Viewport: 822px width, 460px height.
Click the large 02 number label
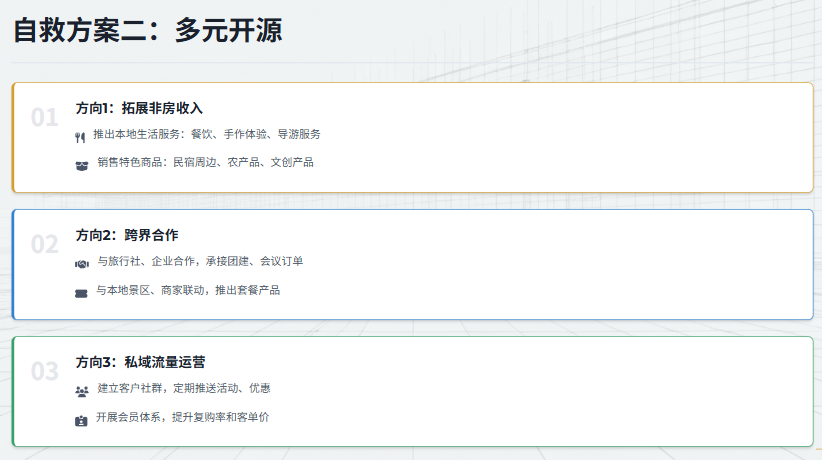(x=44, y=245)
